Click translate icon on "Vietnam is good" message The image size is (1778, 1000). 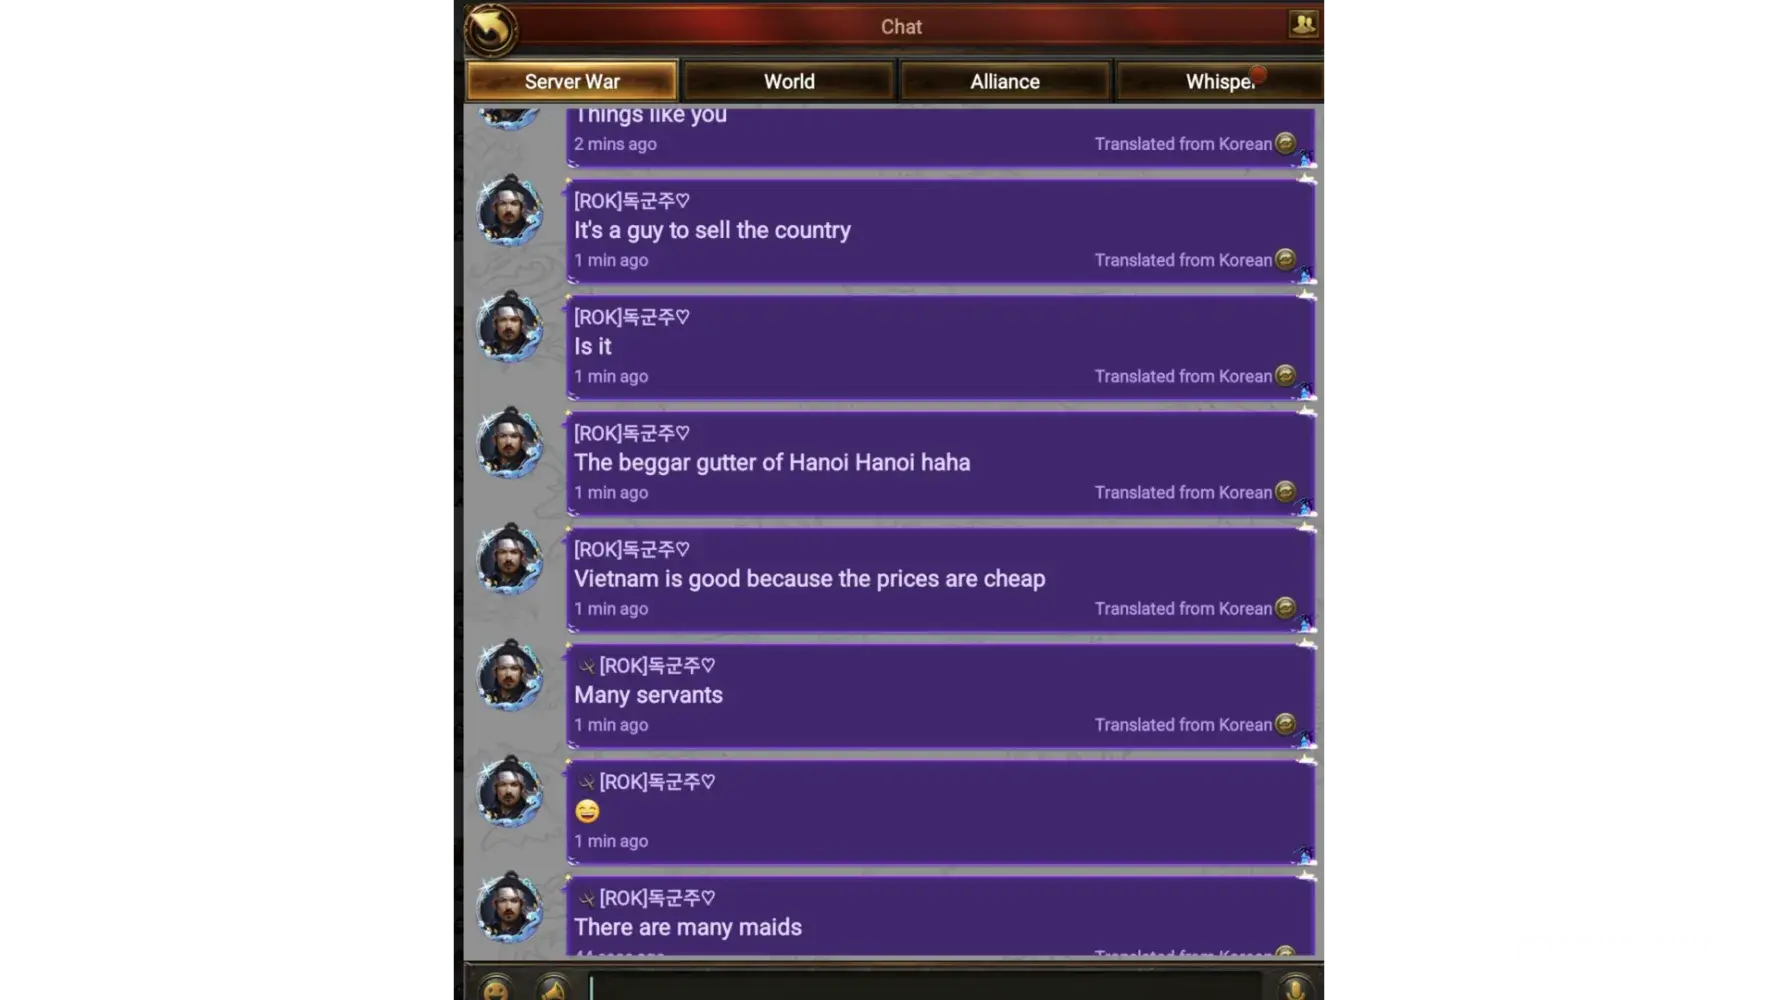(1286, 607)
